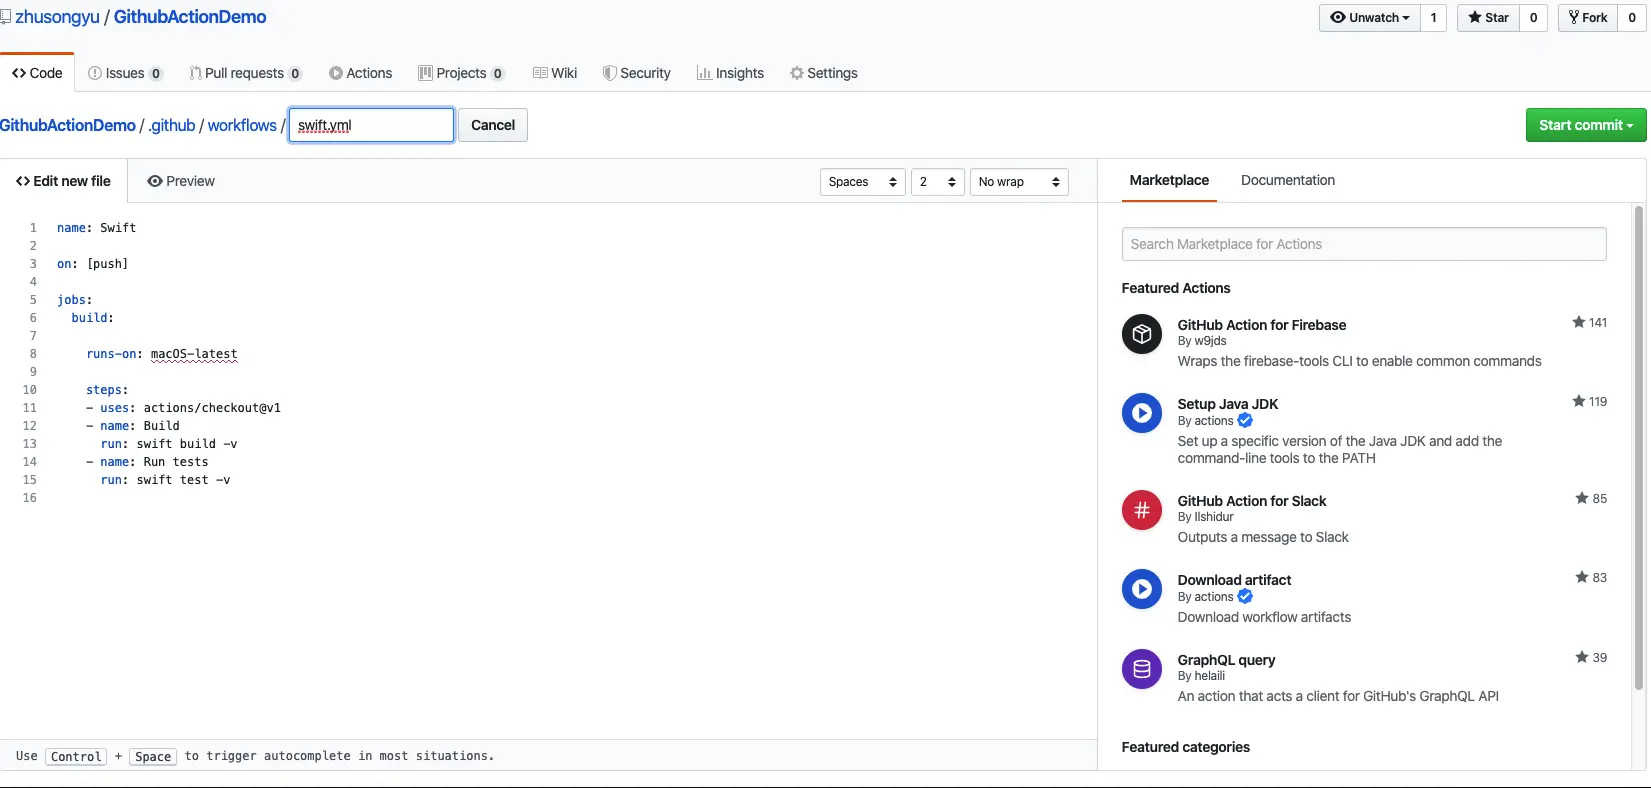Image resolution: width=1651 pixels, height=788 pixels.
Task: Click GithubActionDemo in the file path breadcrumb
Action: [x=68, y=125]
